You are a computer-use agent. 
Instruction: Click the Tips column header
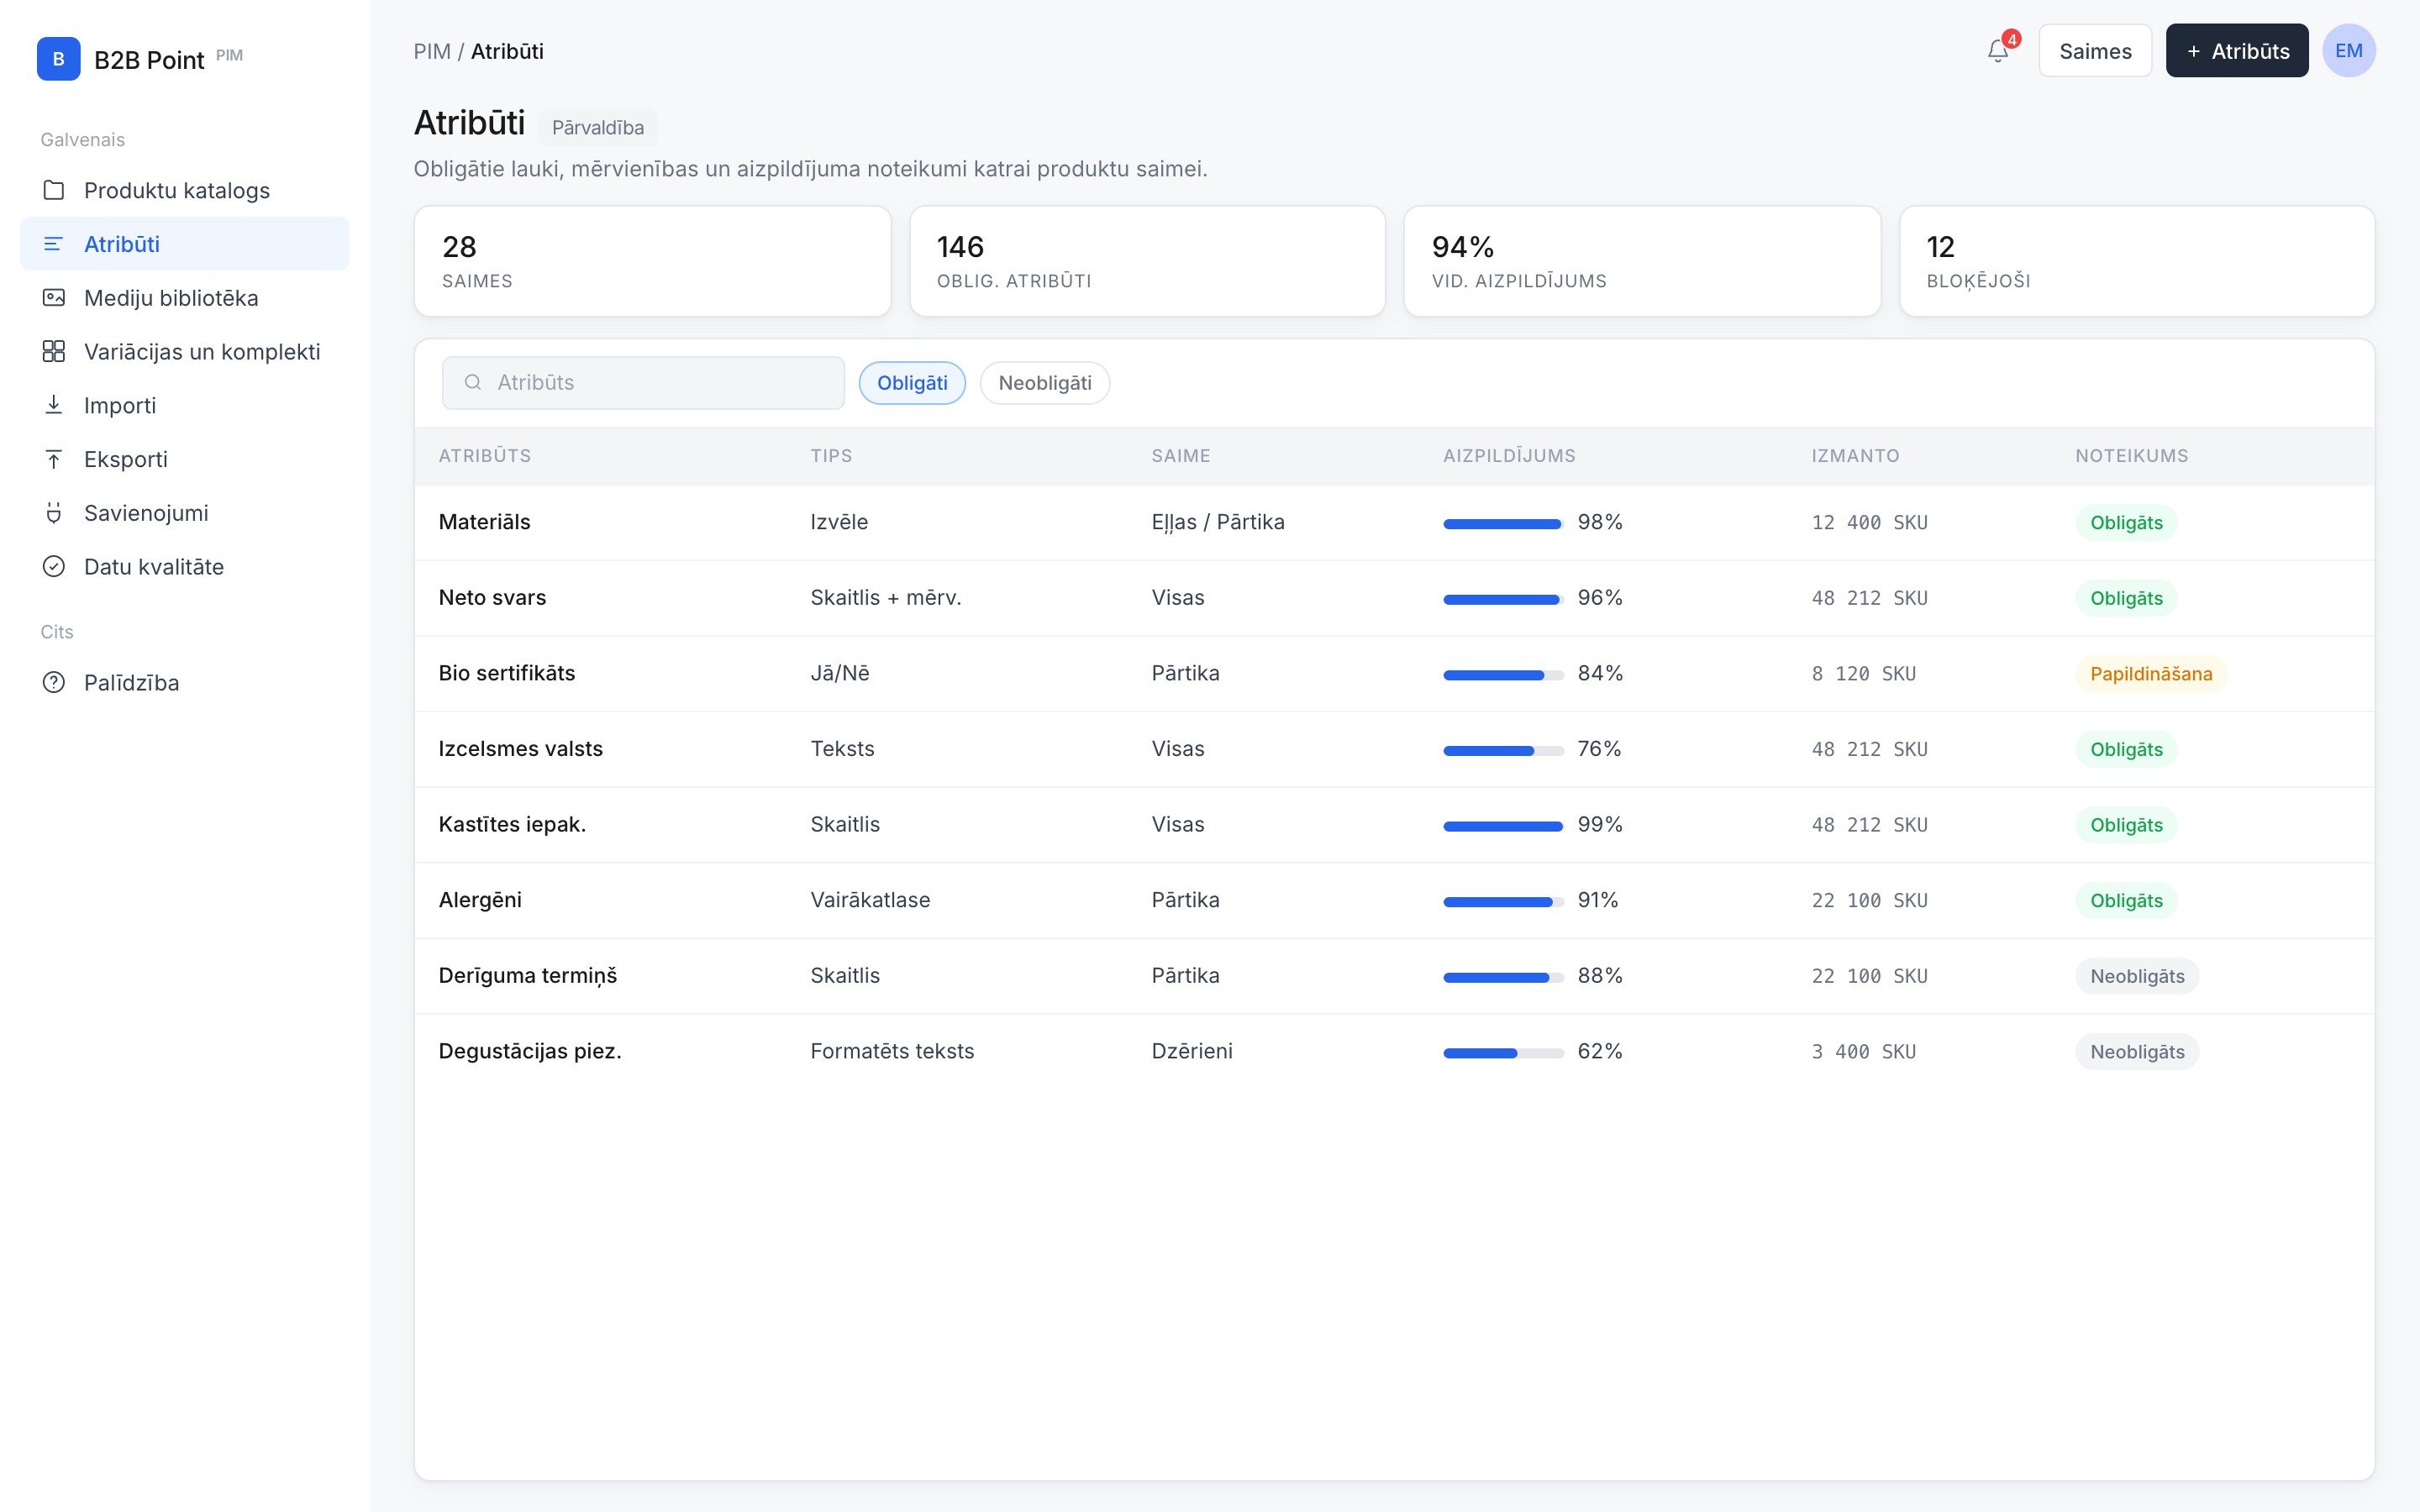point(831,456)
